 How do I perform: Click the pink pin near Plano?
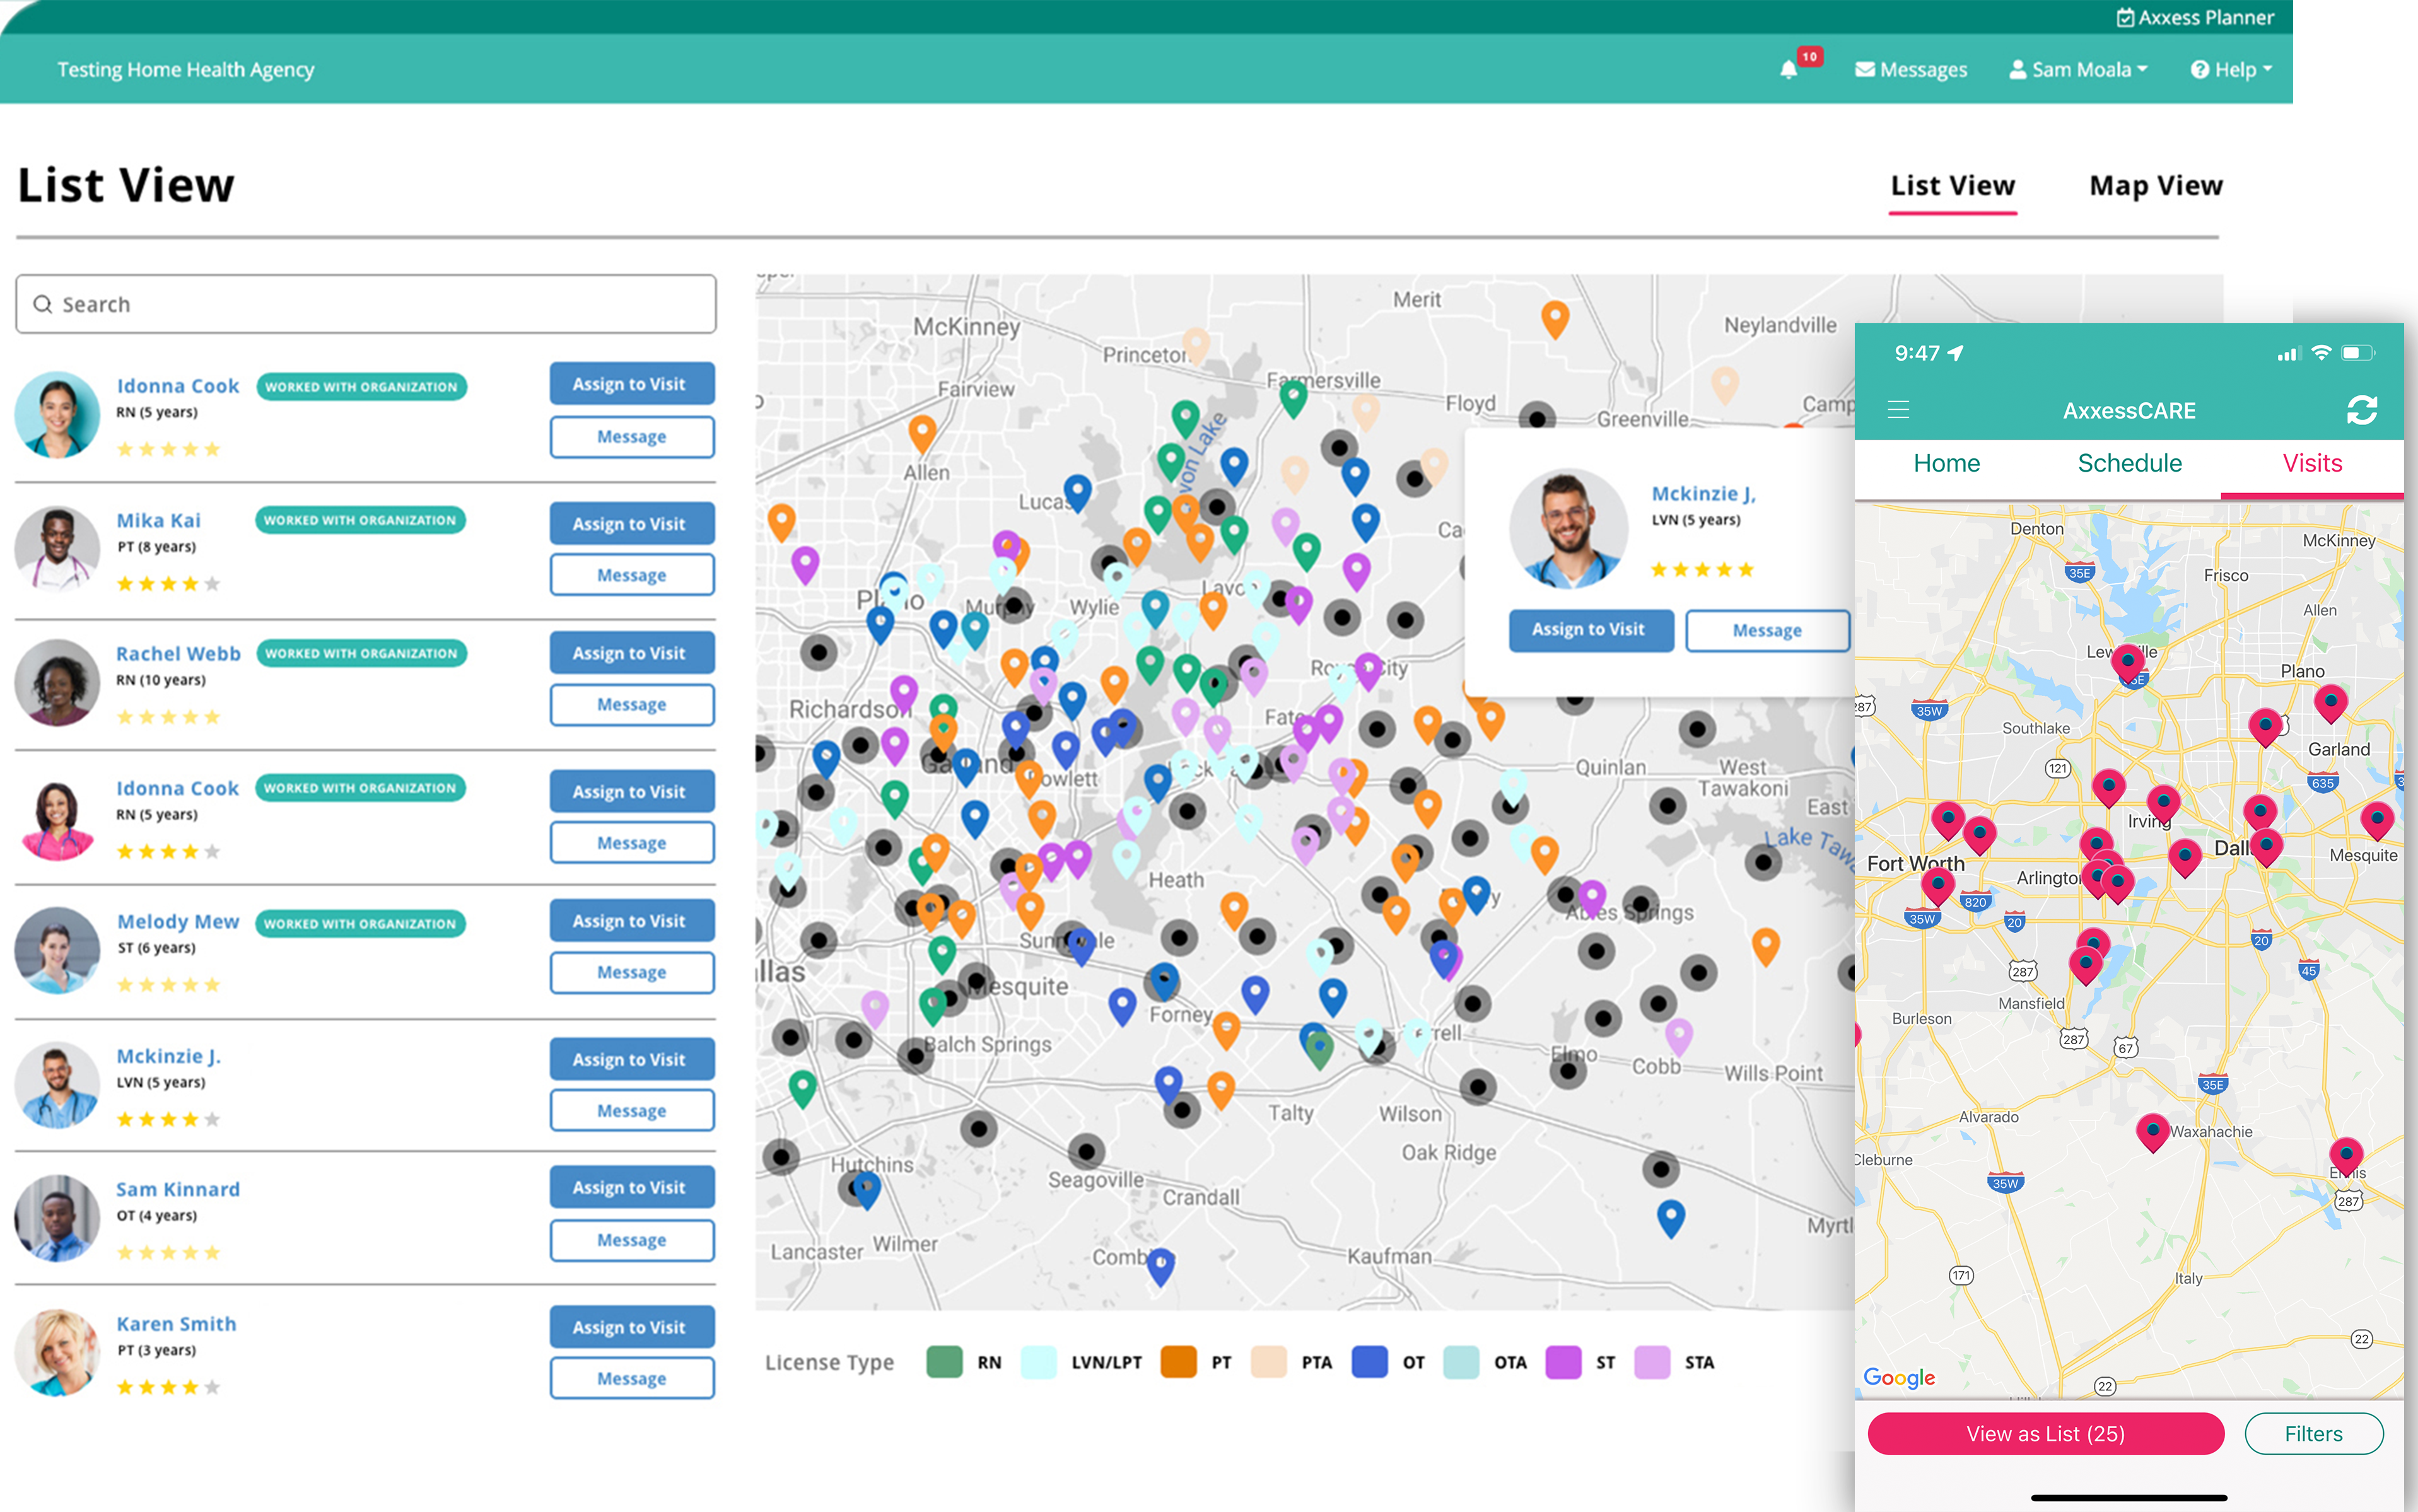(x=2330, y=703)
